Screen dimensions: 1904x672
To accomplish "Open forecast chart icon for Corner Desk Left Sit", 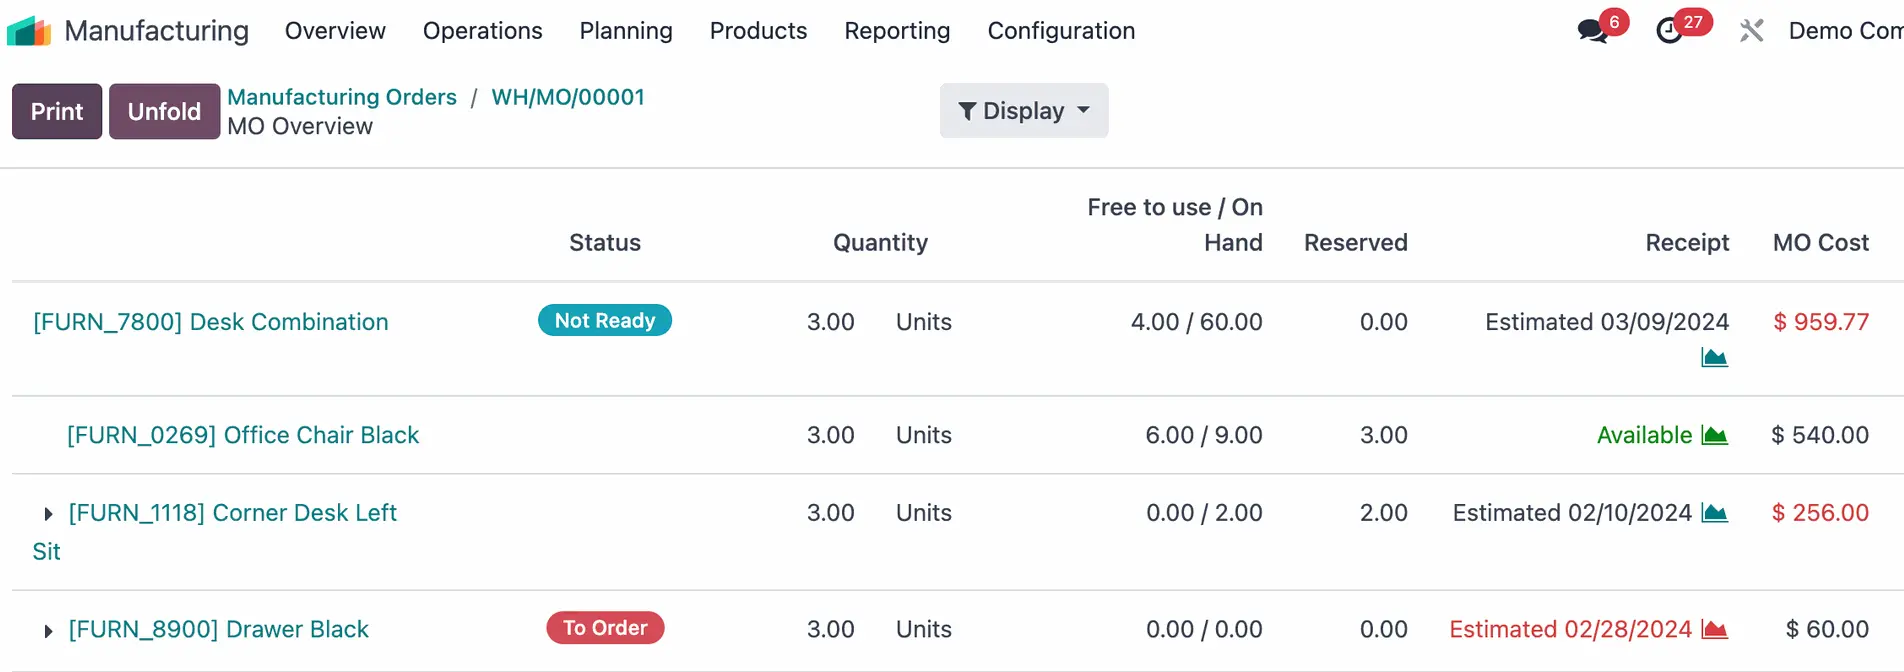I will [1714, 513].
